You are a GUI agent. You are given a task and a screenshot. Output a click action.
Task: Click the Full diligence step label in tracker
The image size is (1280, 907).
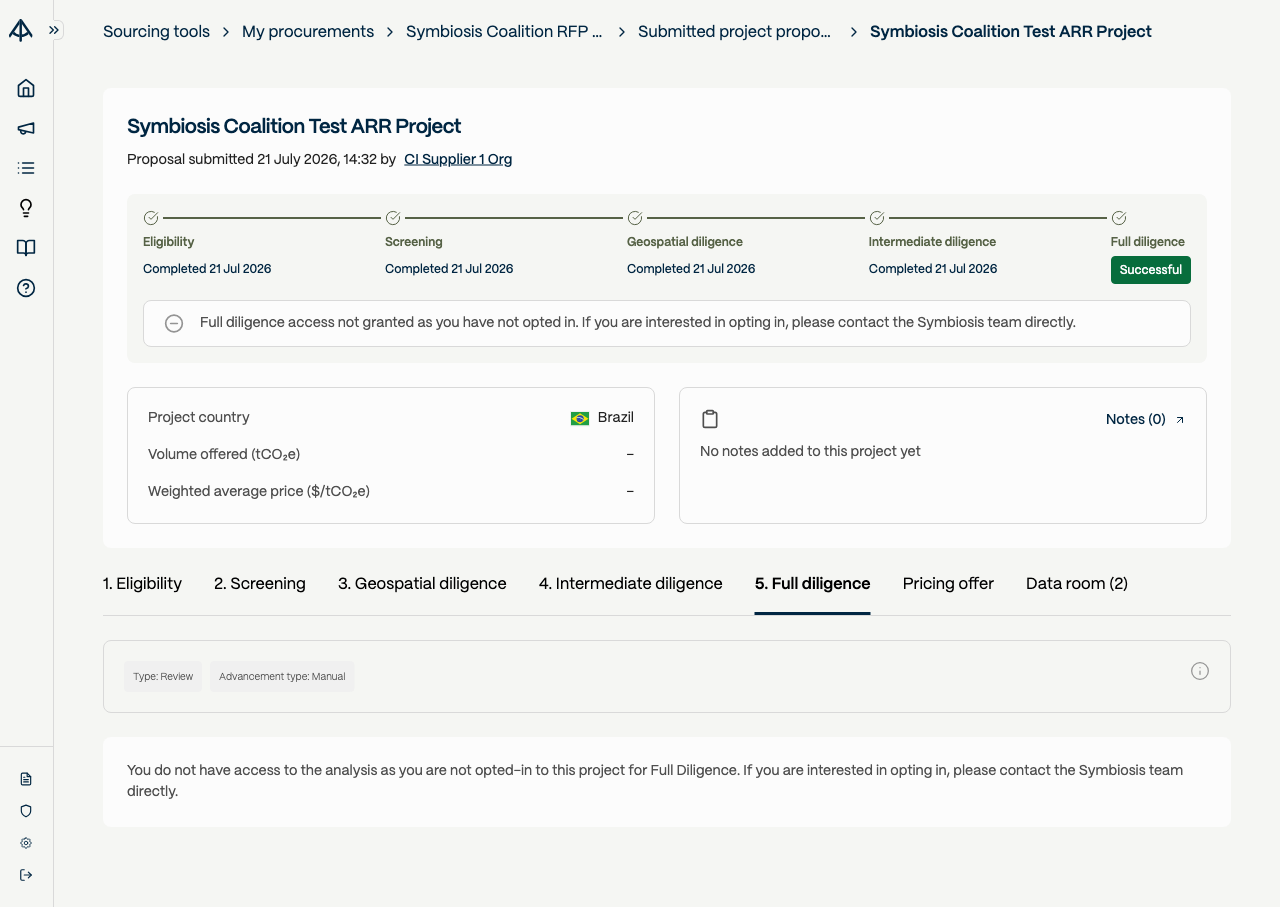[1148, 242]
